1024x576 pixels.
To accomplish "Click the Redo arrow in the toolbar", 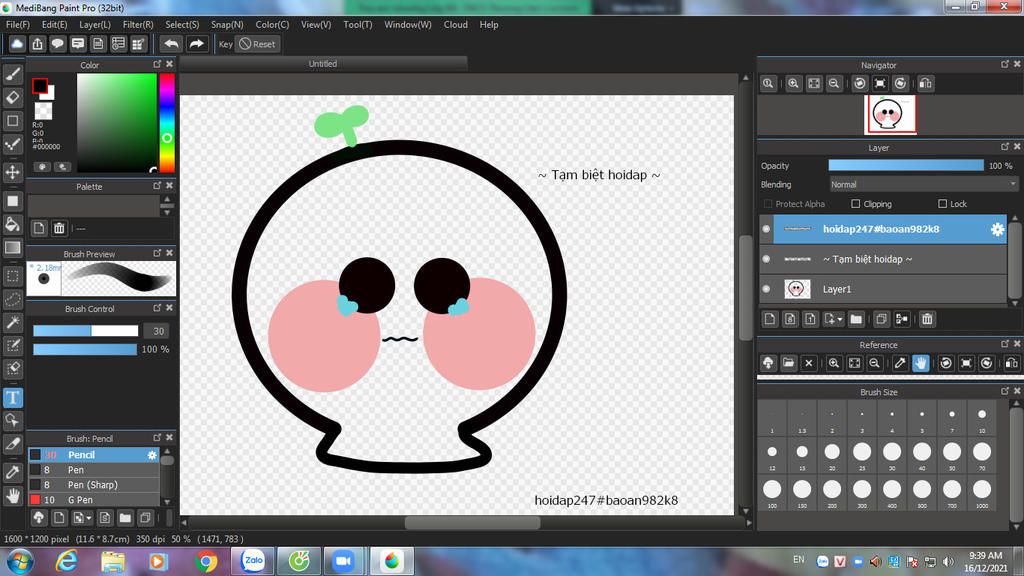I will [196, 44].
